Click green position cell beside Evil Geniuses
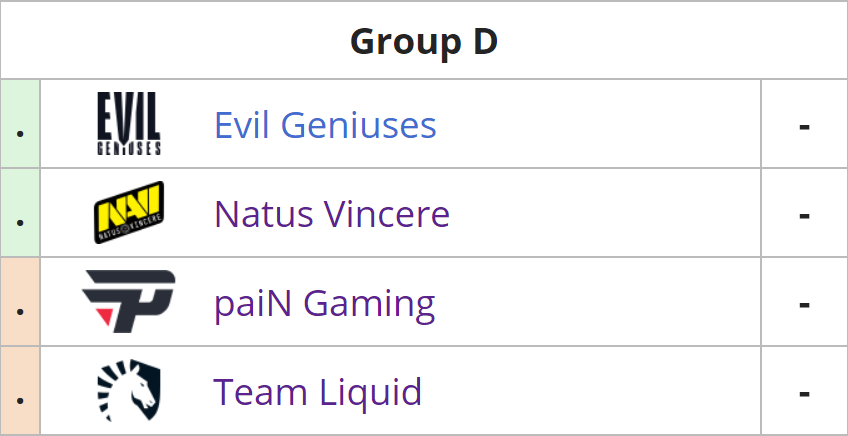The height and width of the screenshot is (436, 848). click(20, 123)
